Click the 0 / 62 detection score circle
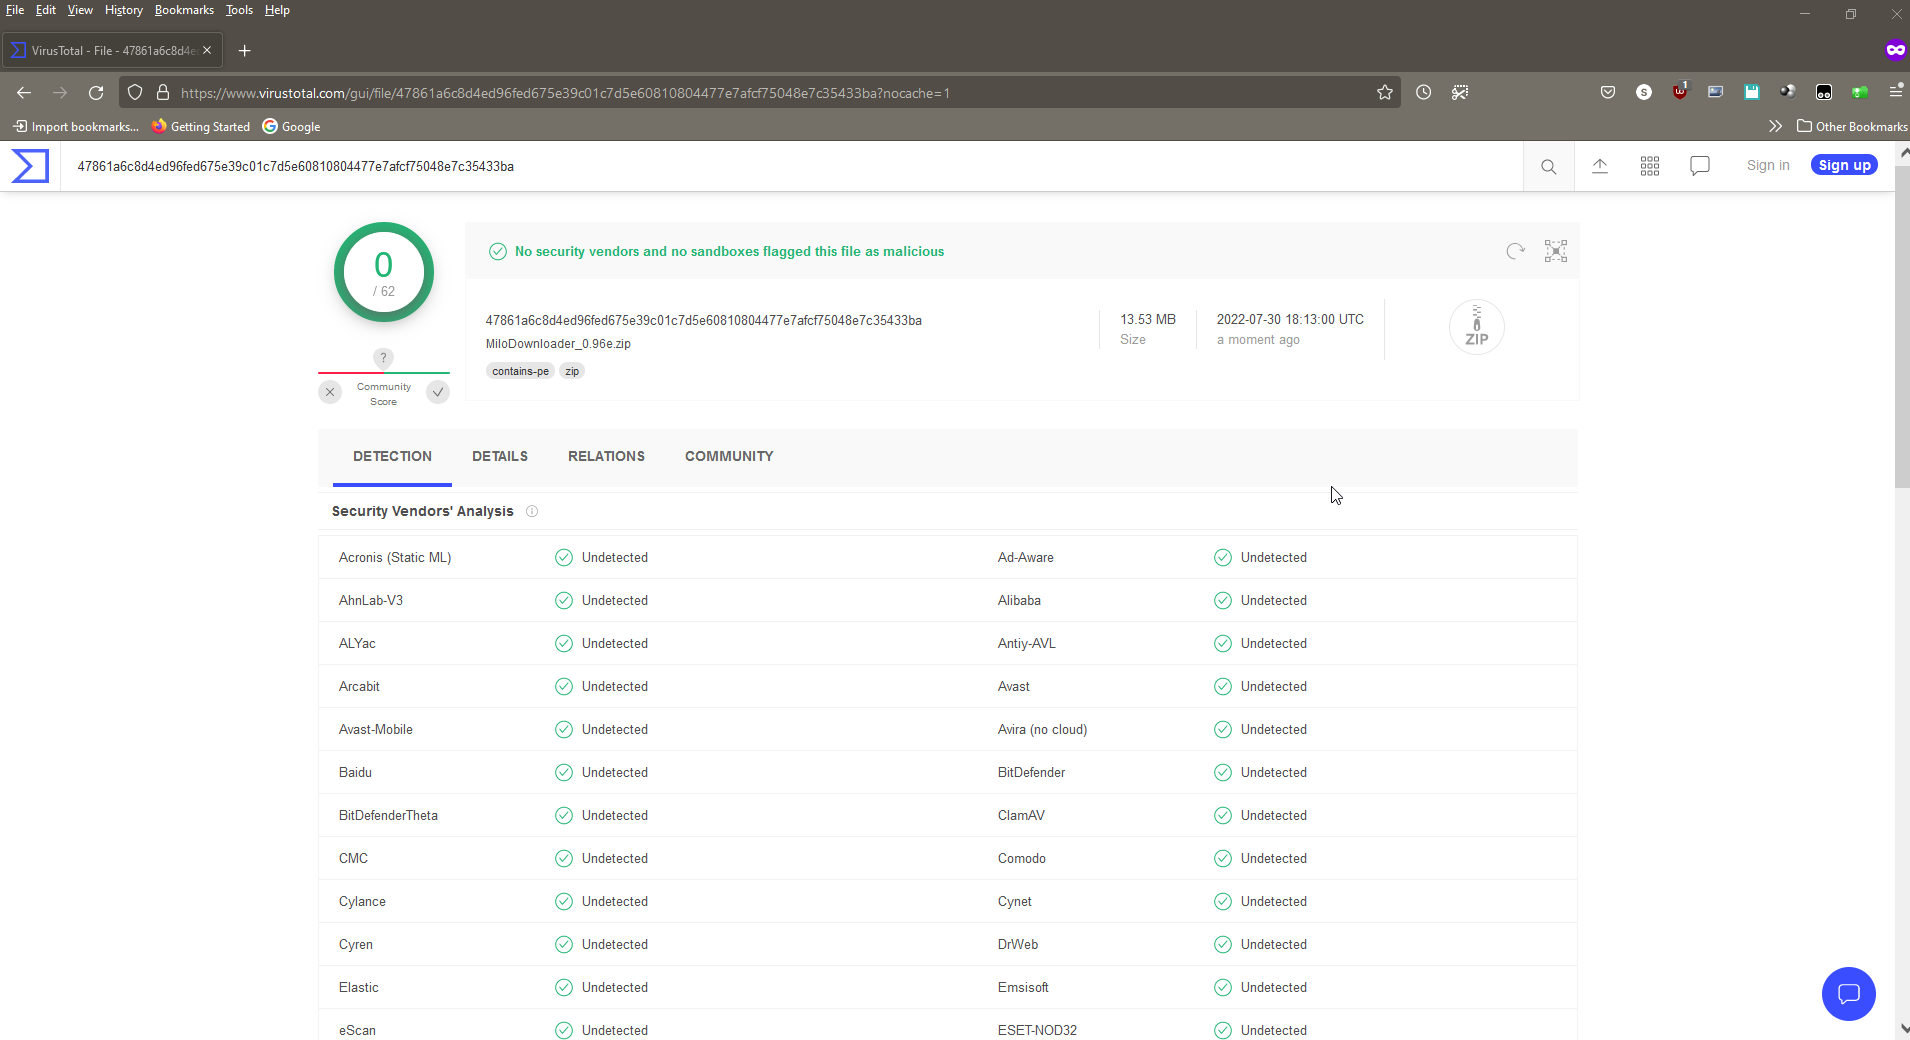 (x=384, y=272)
